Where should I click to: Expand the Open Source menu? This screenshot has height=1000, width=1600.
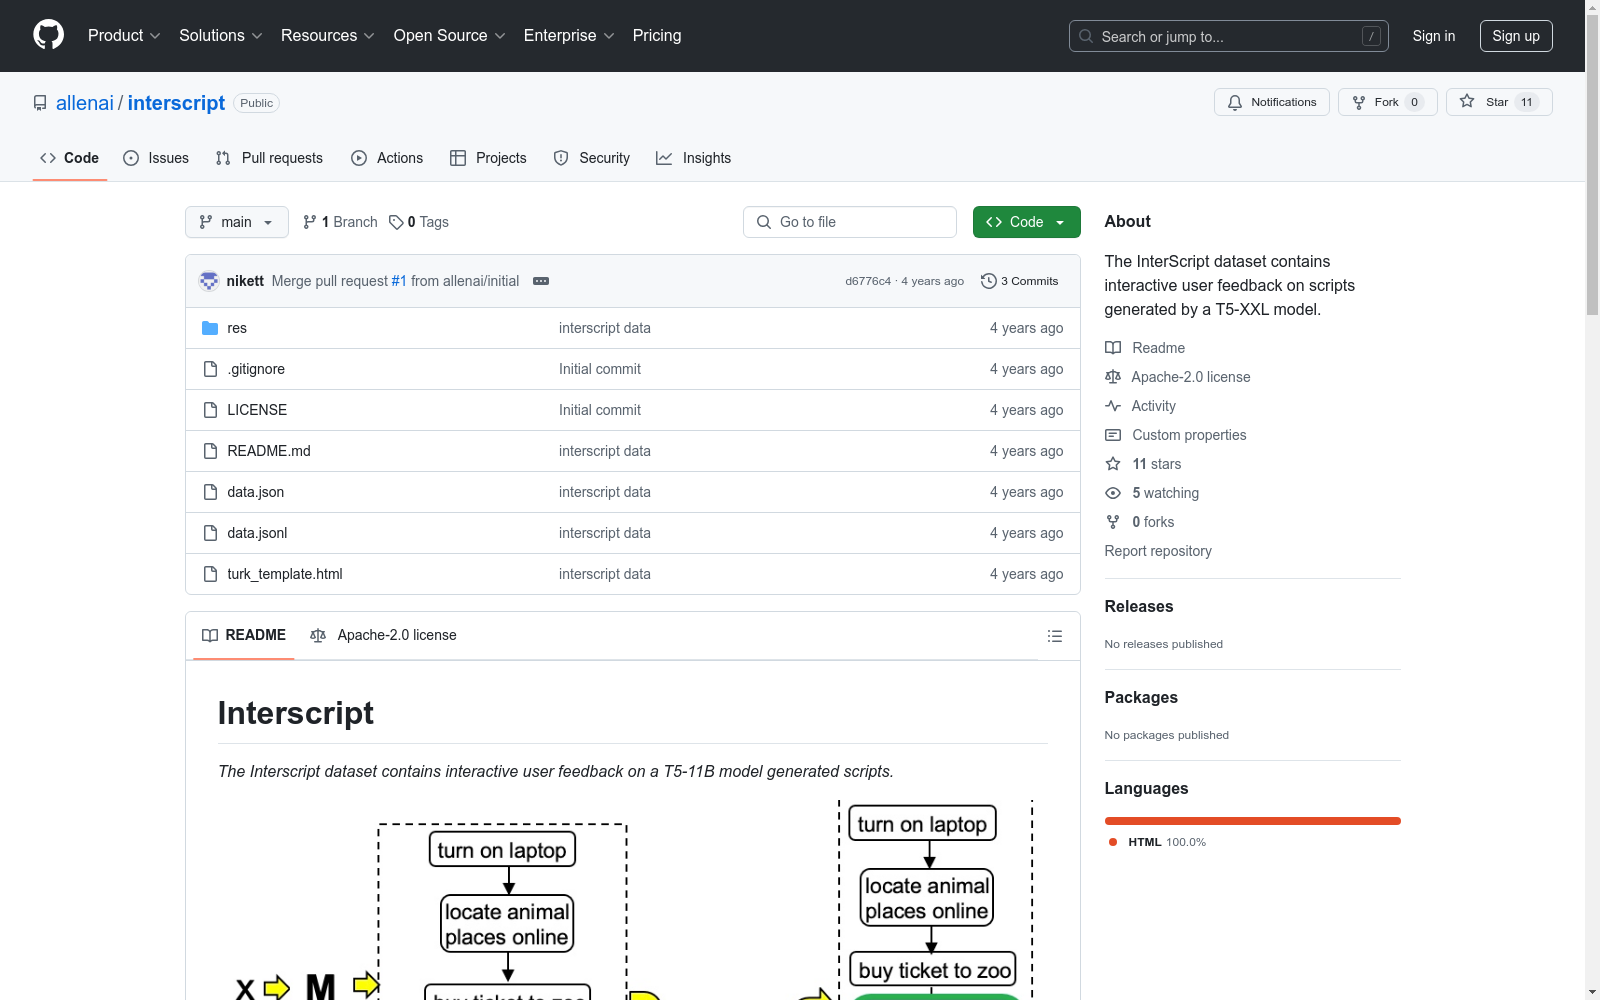tap(450, 36)
